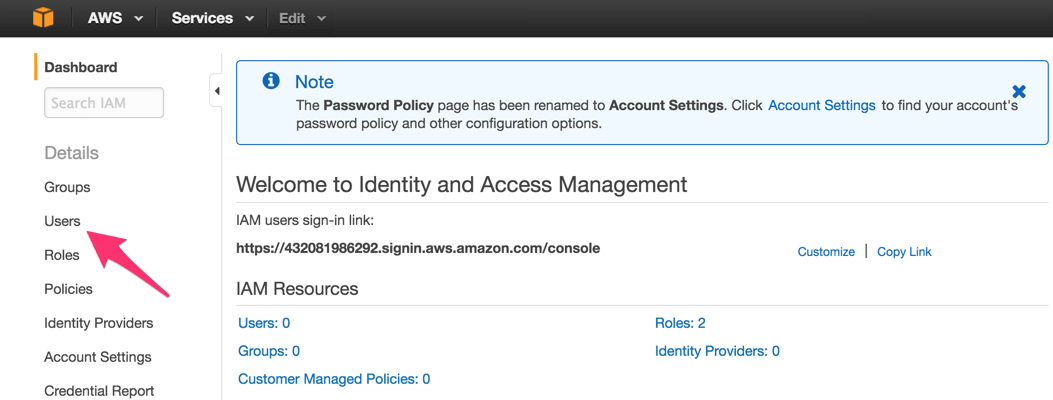Open the Groups: 0 resource link
1053x400 pixels.
[269, 351]
